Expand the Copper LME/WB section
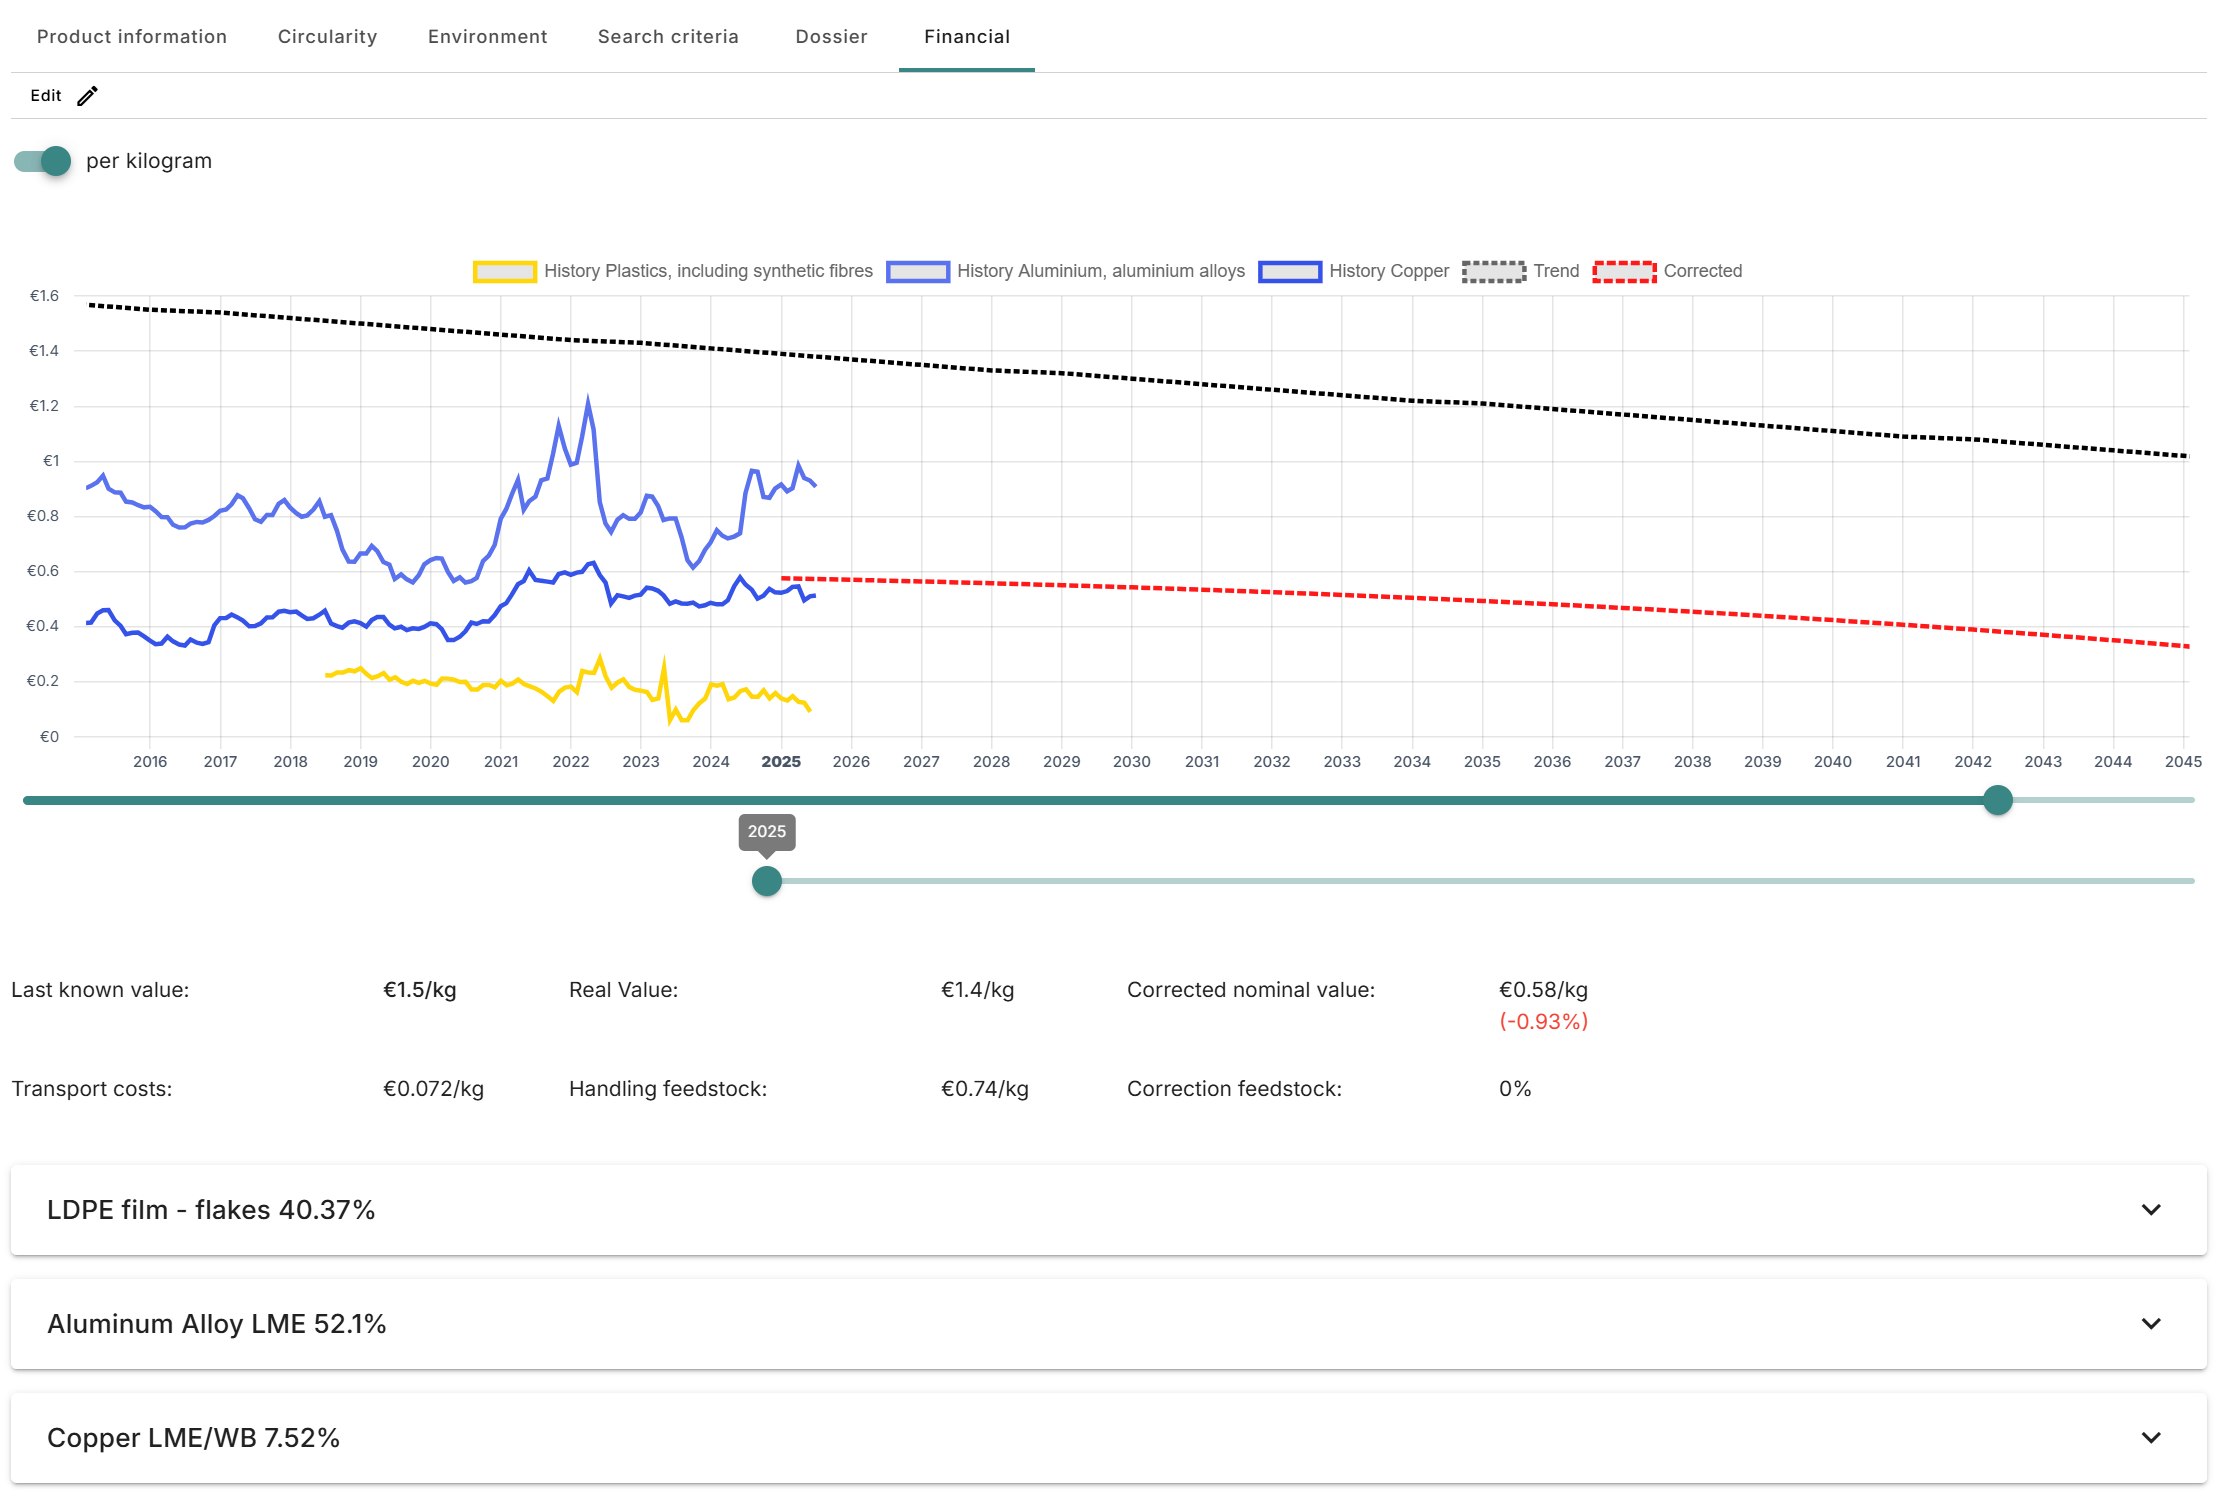 1108,1438
